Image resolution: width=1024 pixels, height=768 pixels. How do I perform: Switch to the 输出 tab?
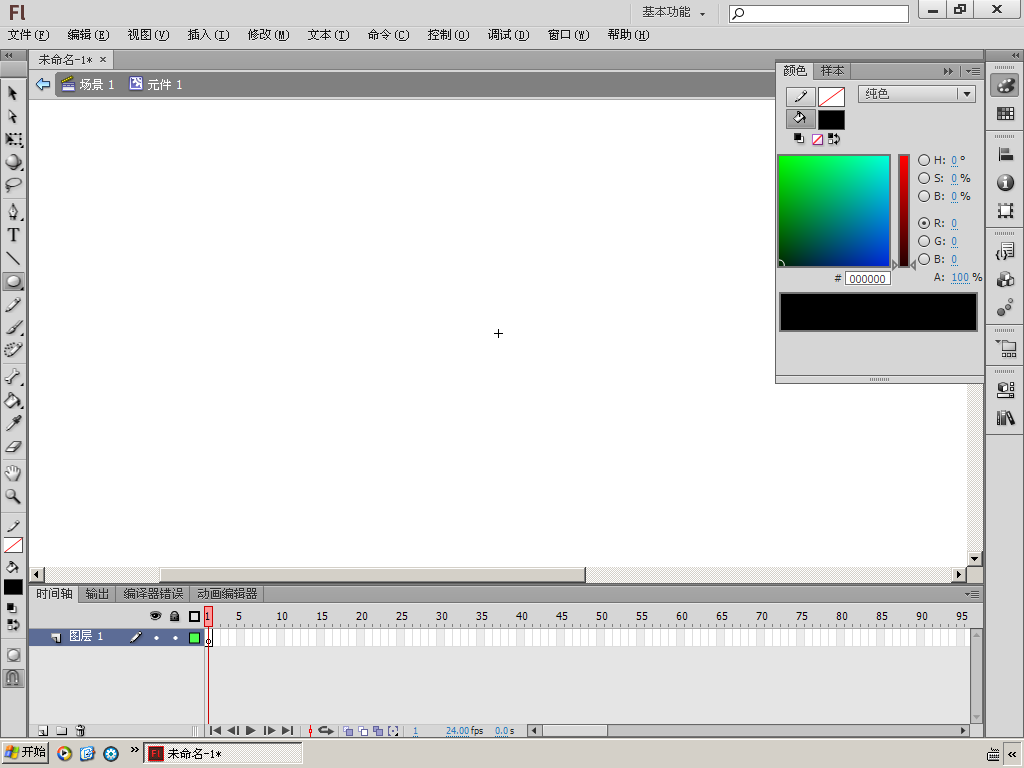pyautogui.click(x=97, y=594)
